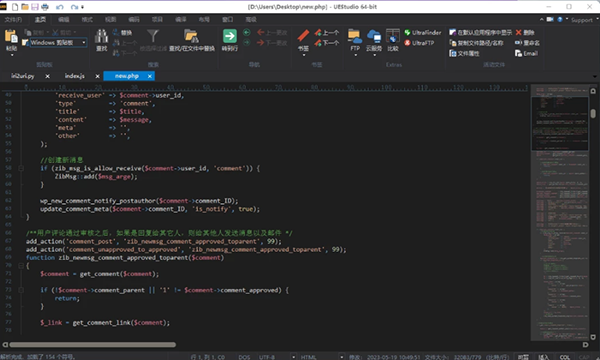Click the Print icon in title bar
The image size is (600, 360).
pyautogui.click(x=45, y=7)
